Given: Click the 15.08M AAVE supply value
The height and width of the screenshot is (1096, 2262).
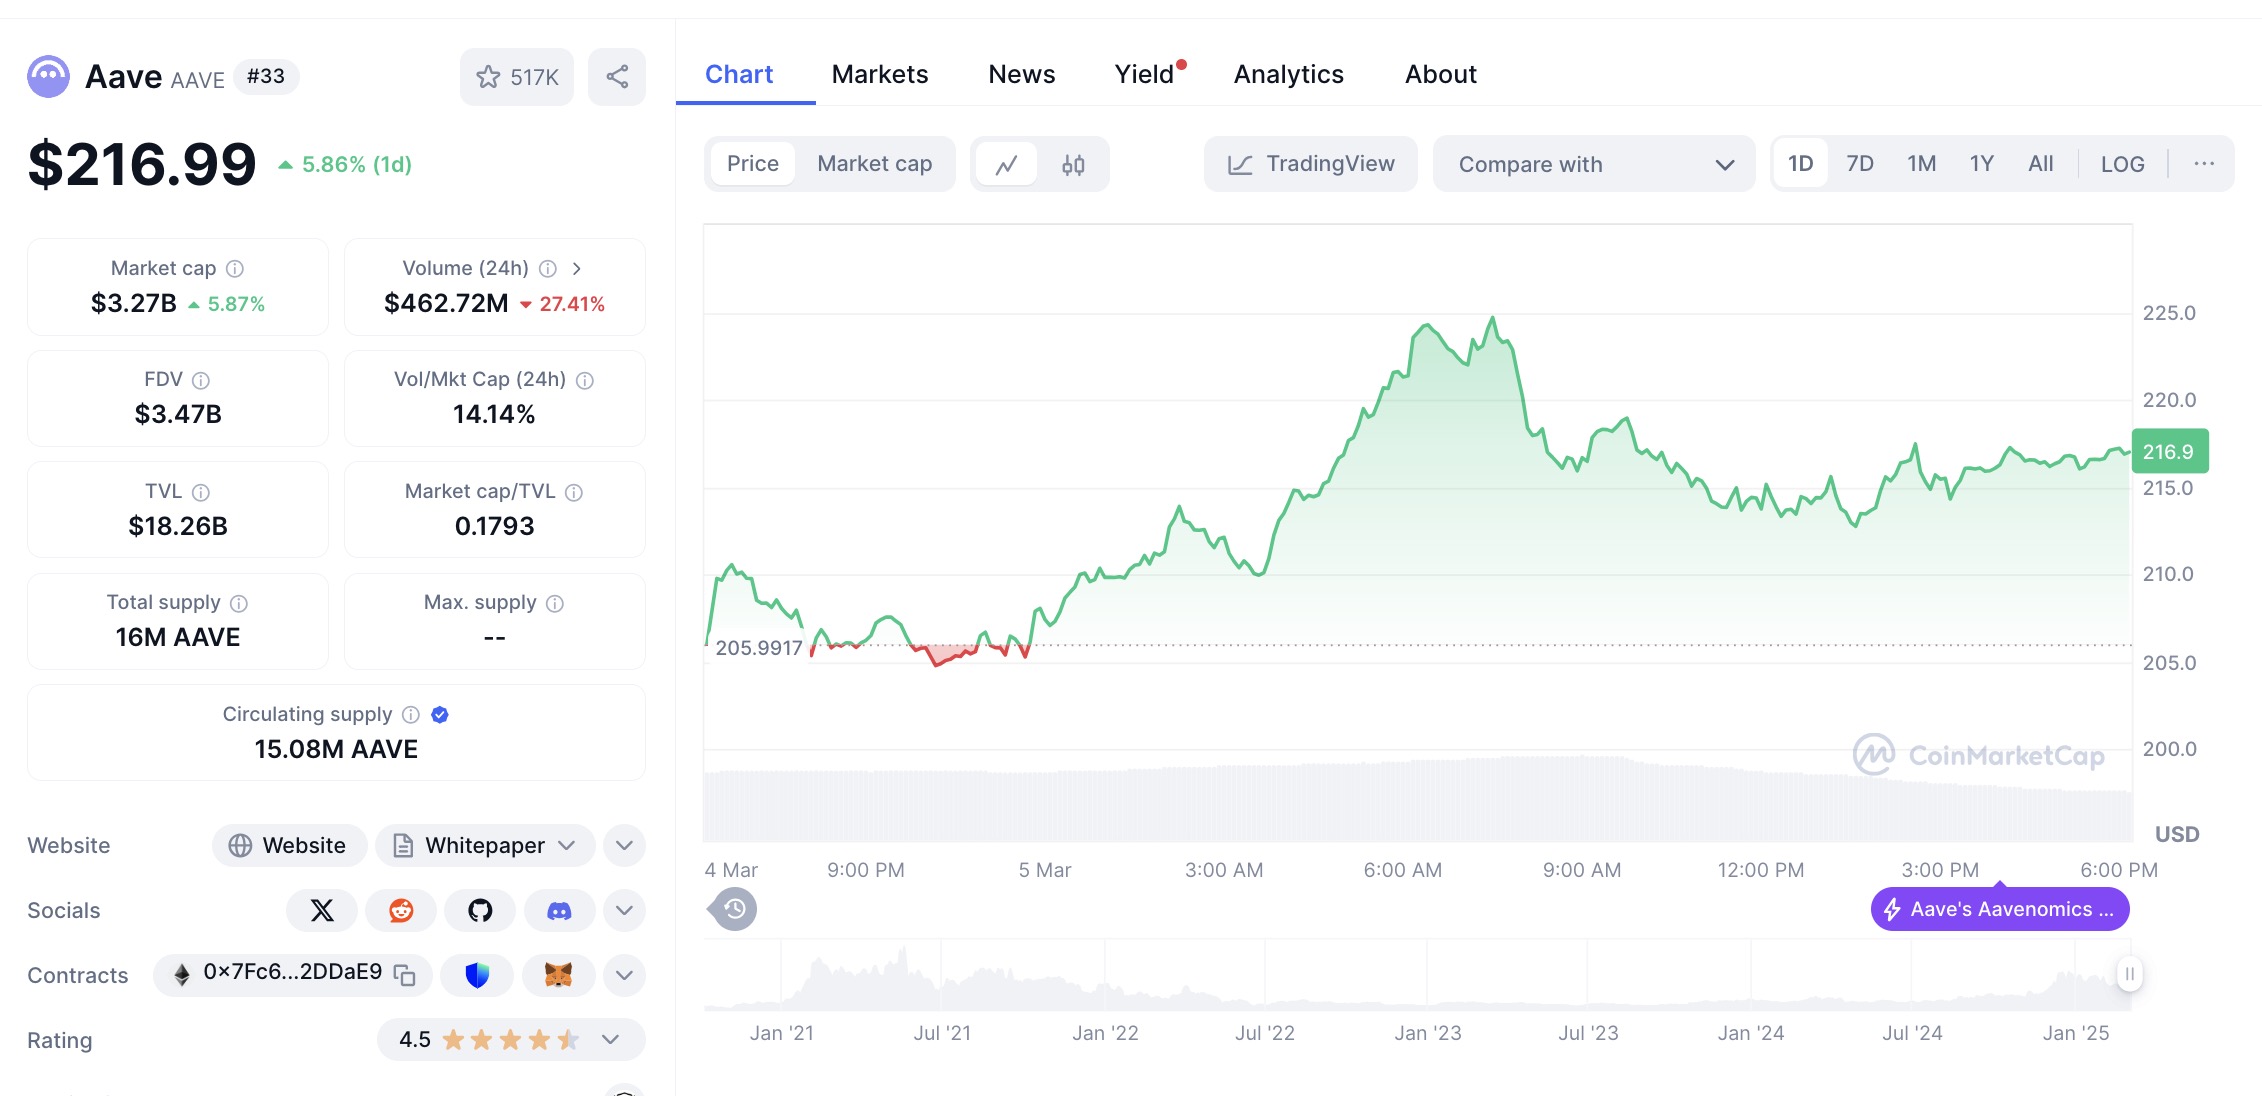Looking at the screenshot, I should pos(336,749).
